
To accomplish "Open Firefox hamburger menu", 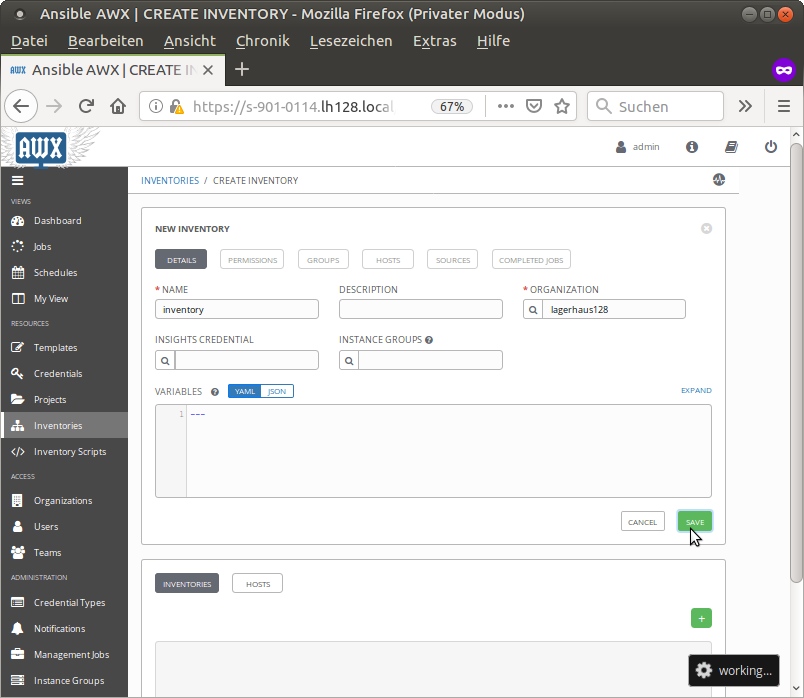I will [783, 107].
